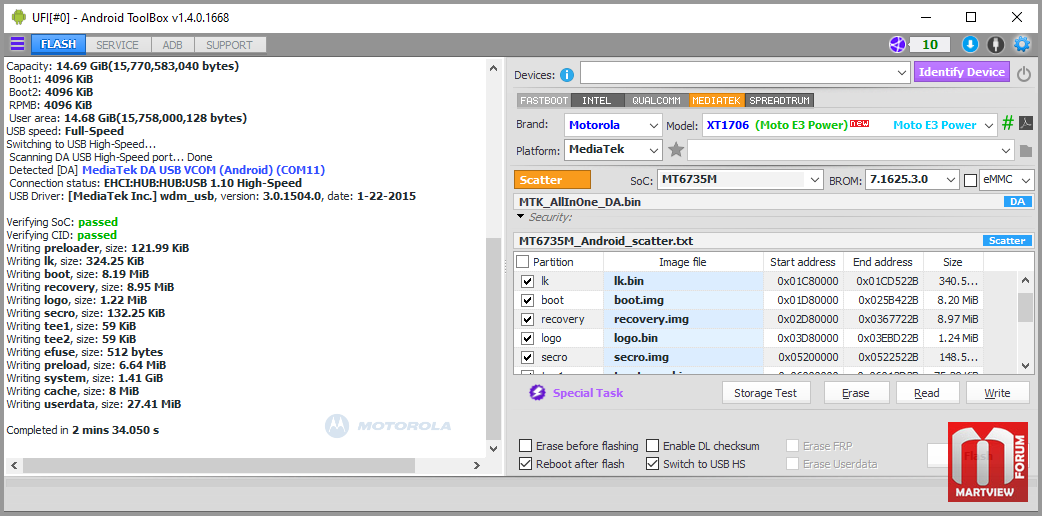1042x516 pixels.
Task: Click the Read button
Action: [x=927, y=392]
